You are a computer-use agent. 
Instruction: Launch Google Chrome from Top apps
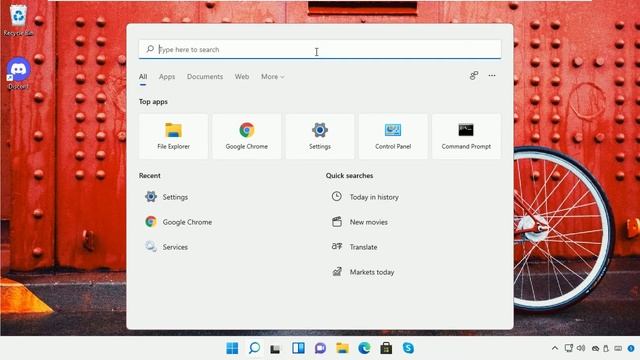tap(247, 136)
